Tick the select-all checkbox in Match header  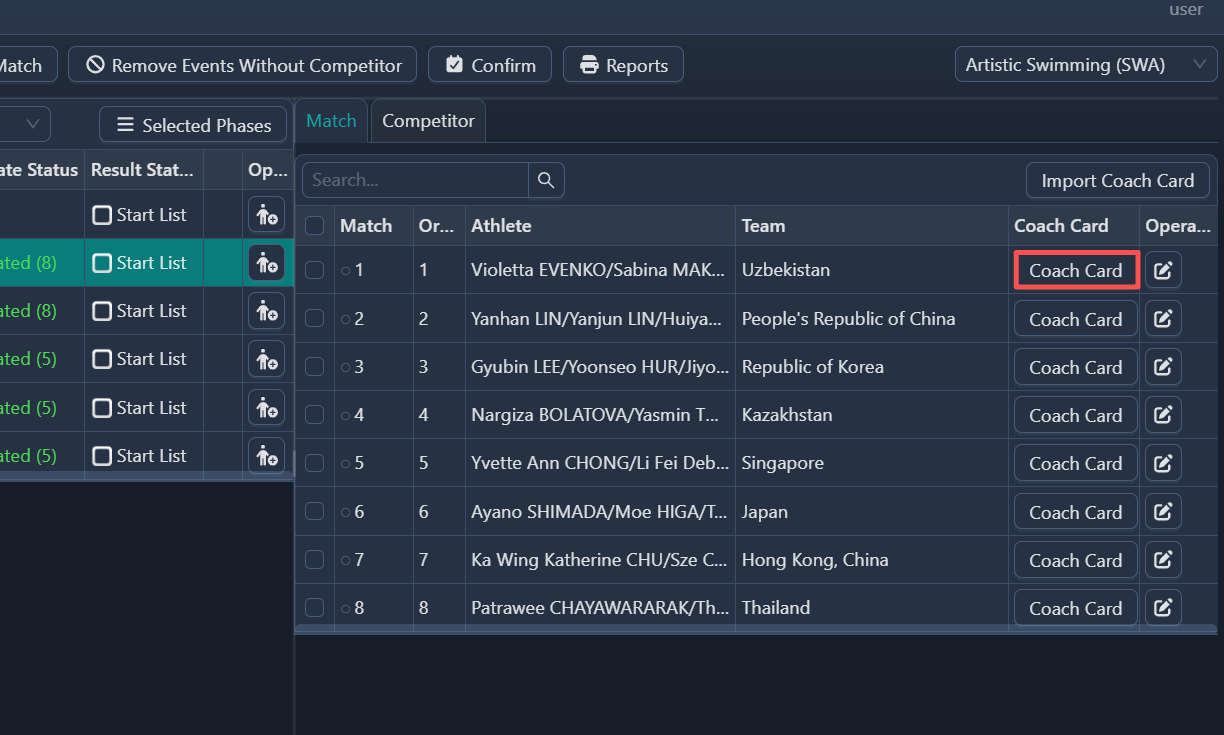coord(314,226)
